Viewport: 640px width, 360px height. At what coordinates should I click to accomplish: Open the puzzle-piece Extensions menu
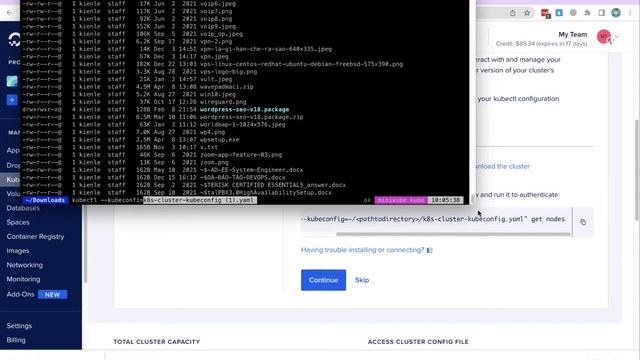pyautogui.click(x=587, y=13)
